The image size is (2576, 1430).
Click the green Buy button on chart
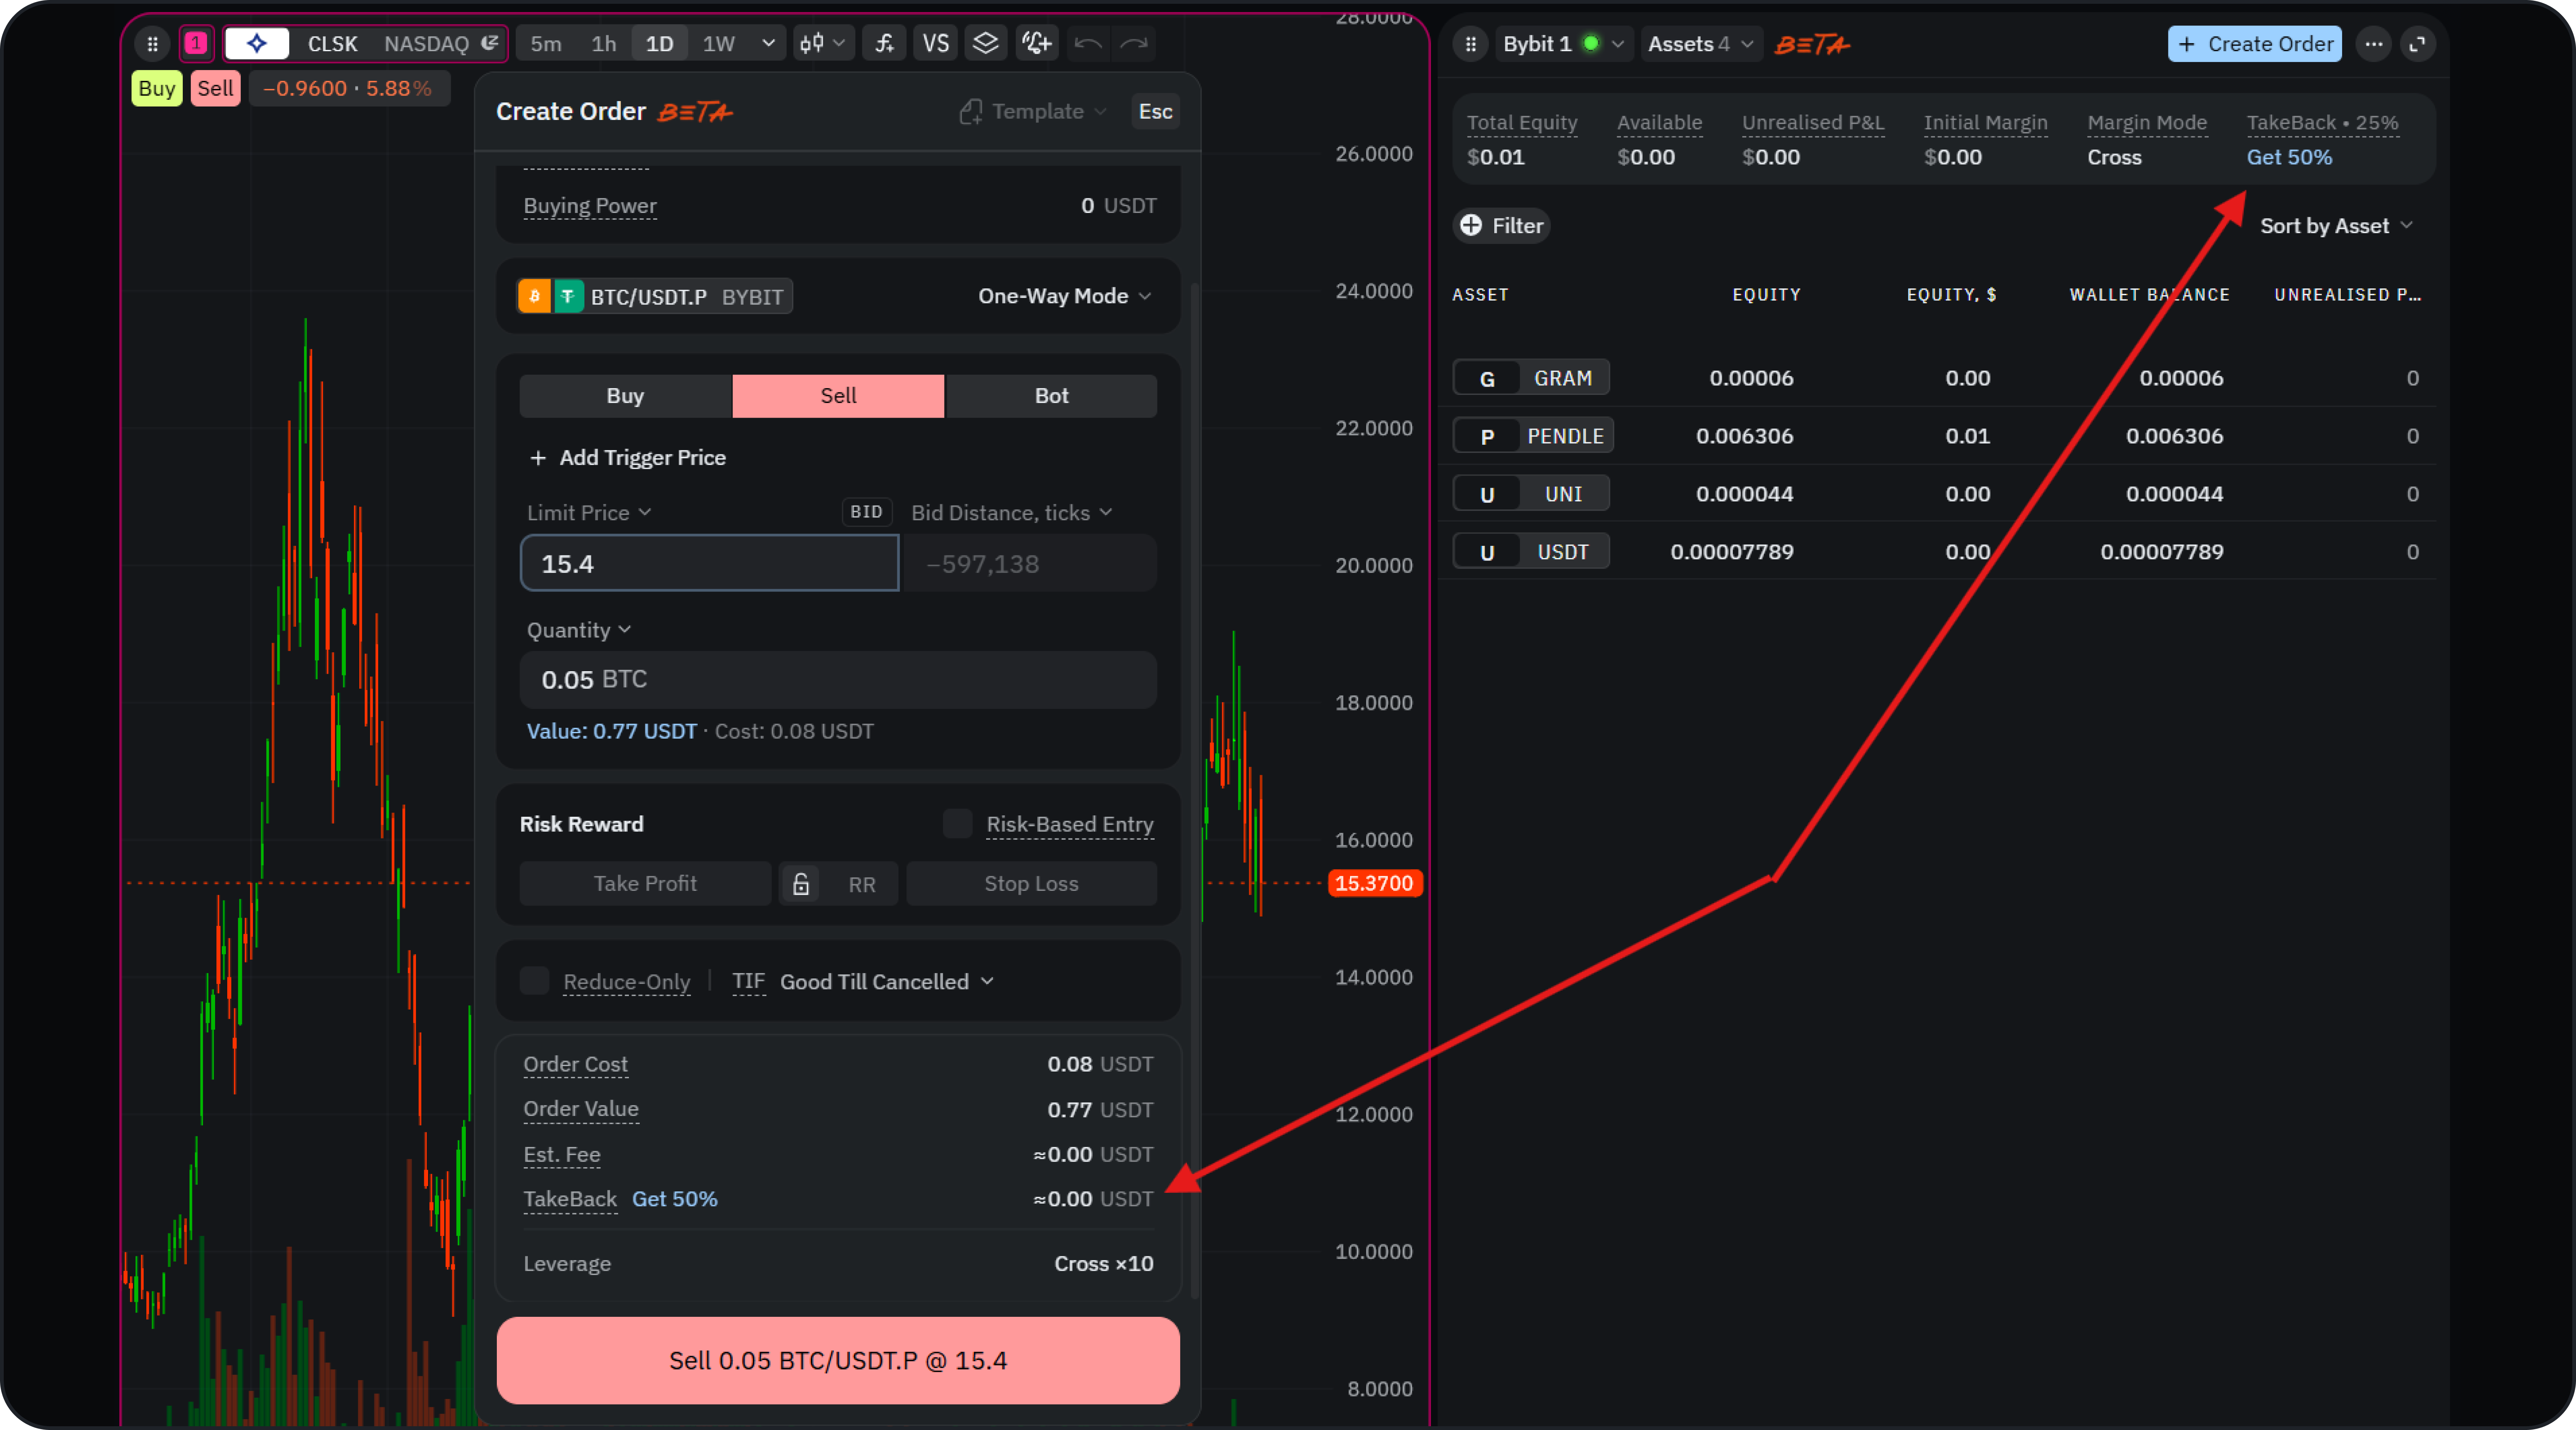[x=157, y=88]
